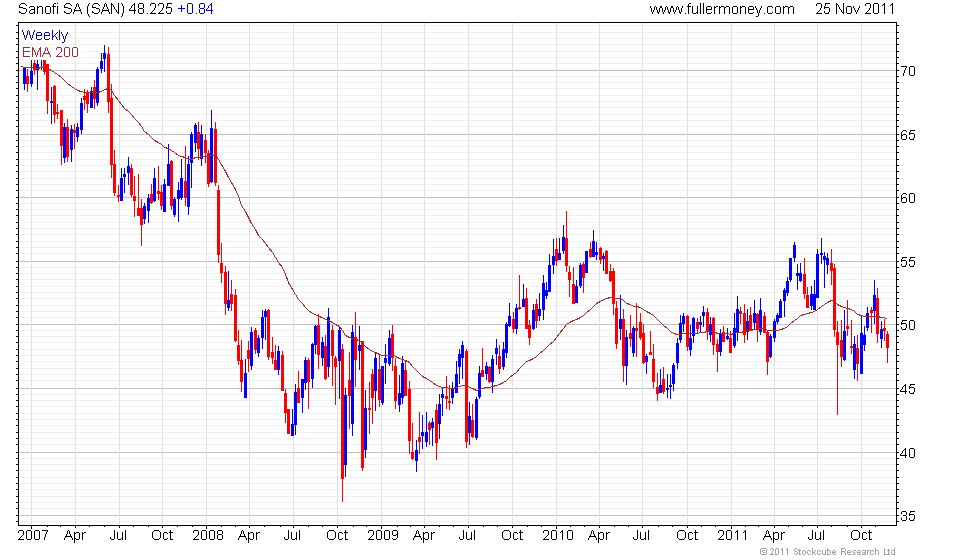Click the price change value '+0.84'
The image size is (980, 560).
click(195, 9)
